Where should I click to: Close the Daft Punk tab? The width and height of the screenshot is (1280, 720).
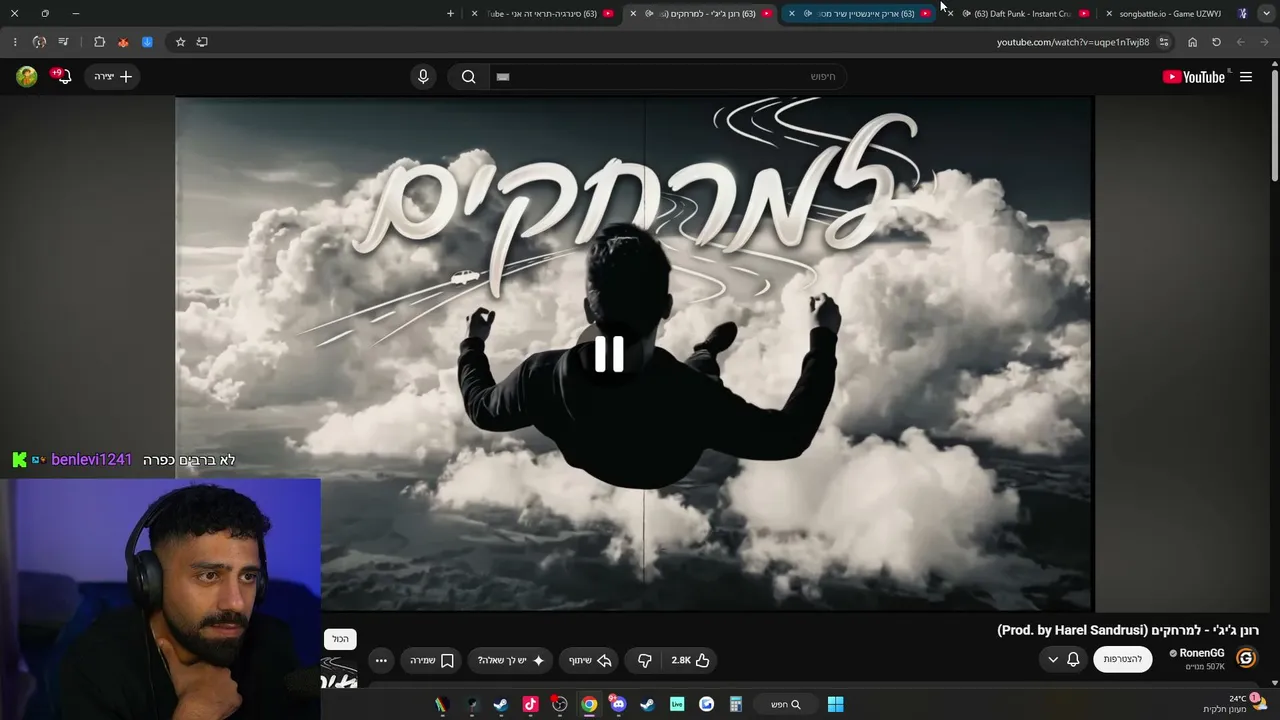950,14
